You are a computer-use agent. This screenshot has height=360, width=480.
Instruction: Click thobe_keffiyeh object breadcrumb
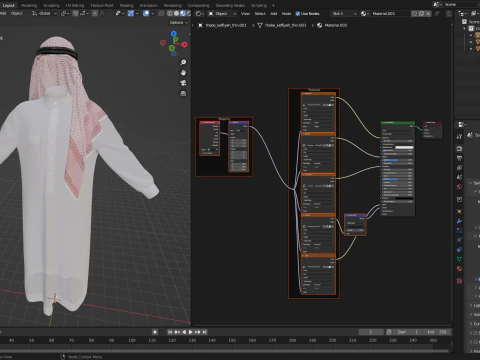[x=222, y=25]
